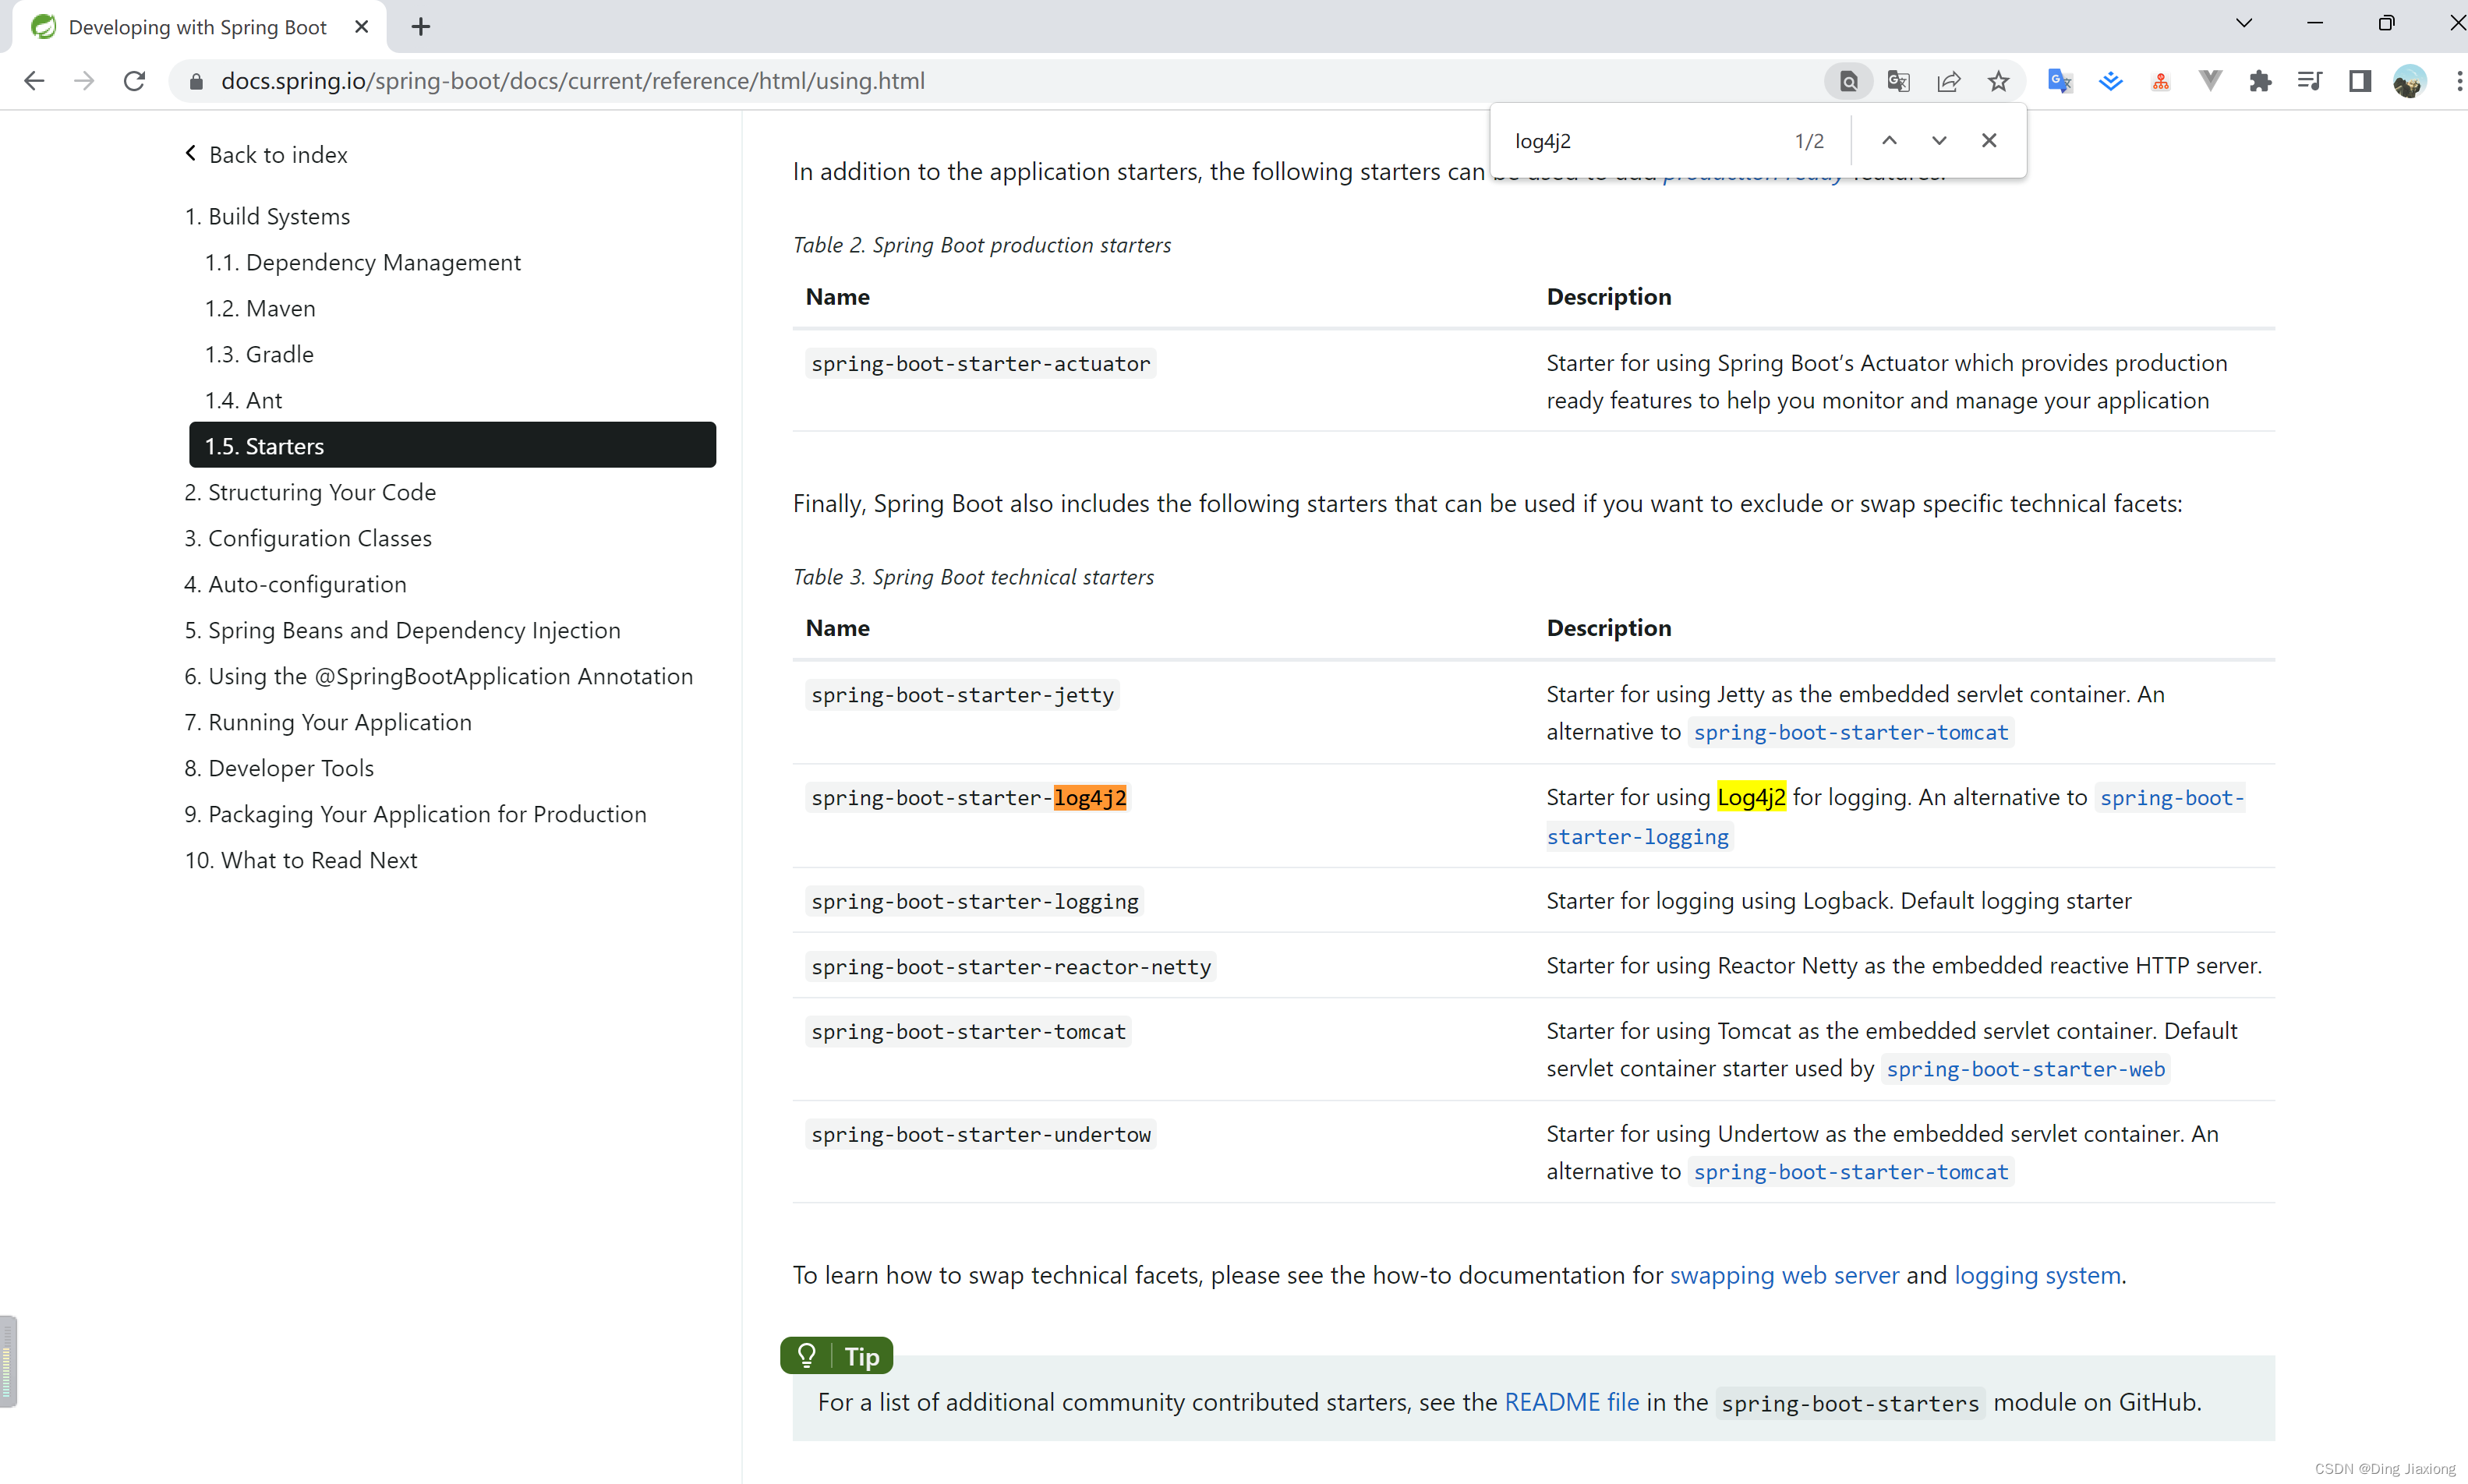The height and width of the screenshot is (1484, 2468).
Task: Open 6. Using the @SpringBootApplication Annotation
Action: [x=438, y=677]
